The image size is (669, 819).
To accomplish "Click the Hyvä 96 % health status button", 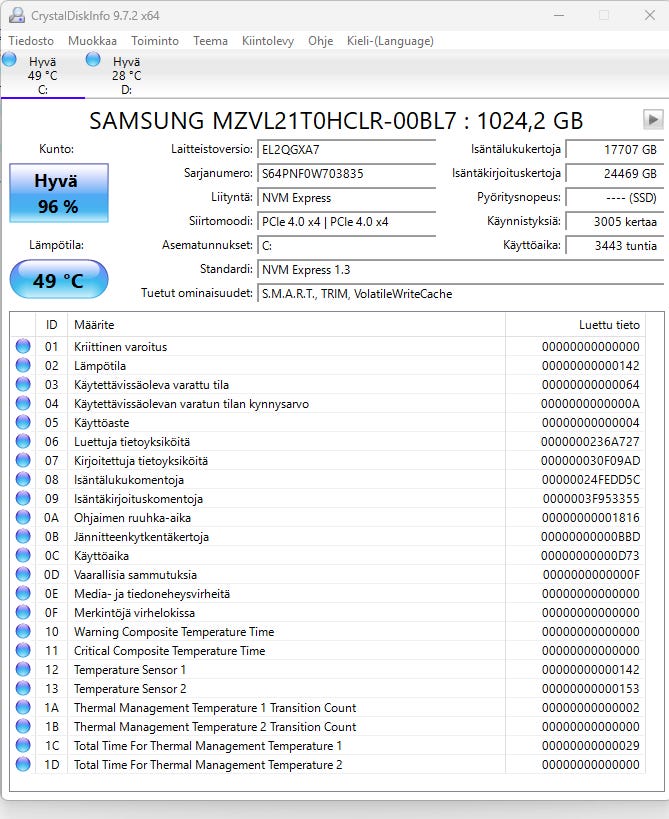I will tap(59, 193).
